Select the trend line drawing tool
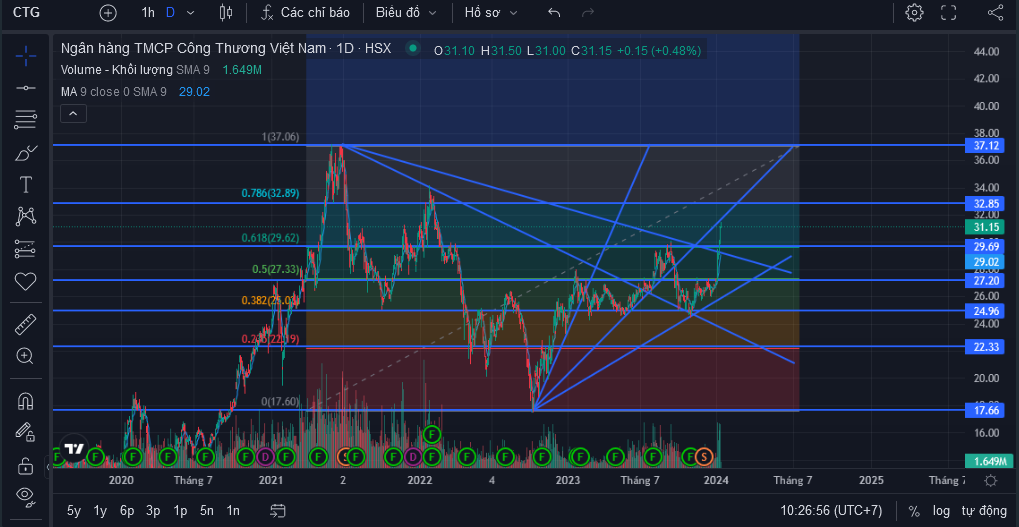The image size is (1019, 527). click(25, 88)
